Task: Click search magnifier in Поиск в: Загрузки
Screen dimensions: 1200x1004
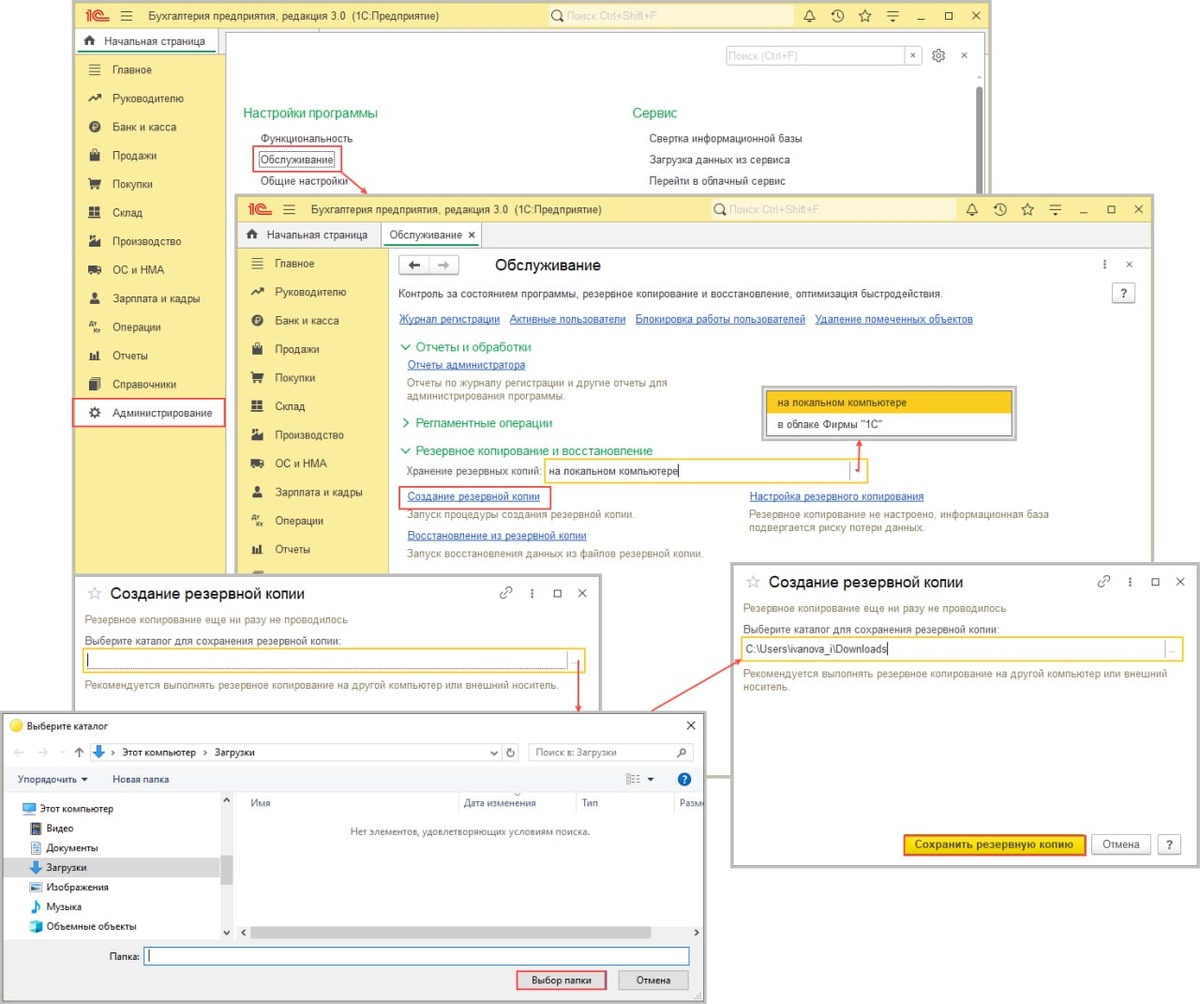Action: click(681, 752)
